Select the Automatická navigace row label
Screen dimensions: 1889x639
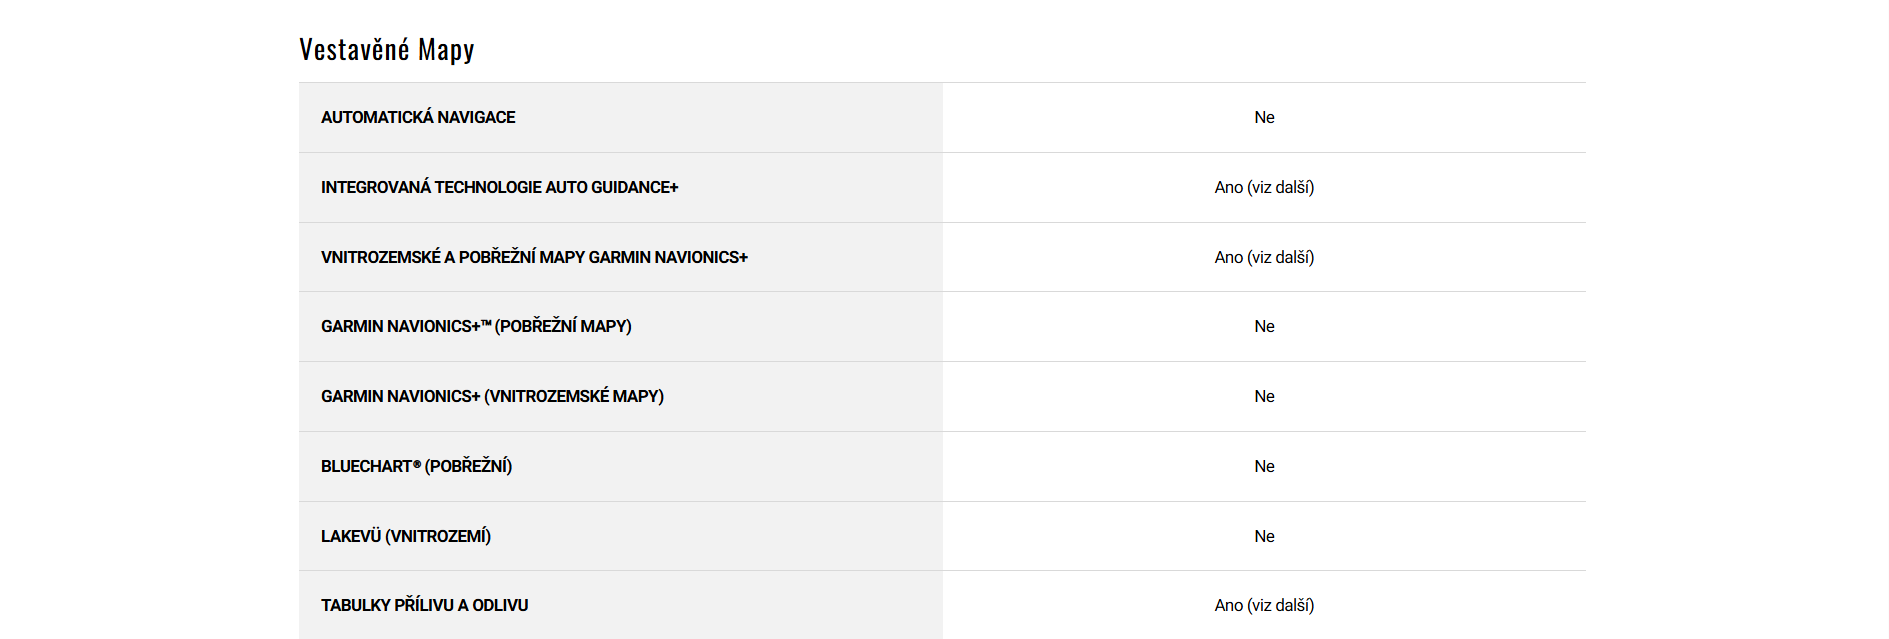(418, 118)
